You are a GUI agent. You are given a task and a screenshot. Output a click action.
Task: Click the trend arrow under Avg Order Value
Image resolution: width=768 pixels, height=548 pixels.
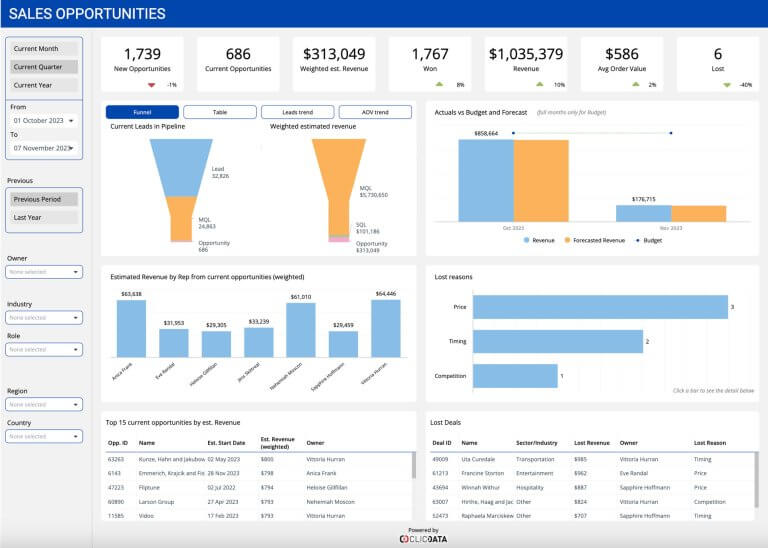coord(632,85)
